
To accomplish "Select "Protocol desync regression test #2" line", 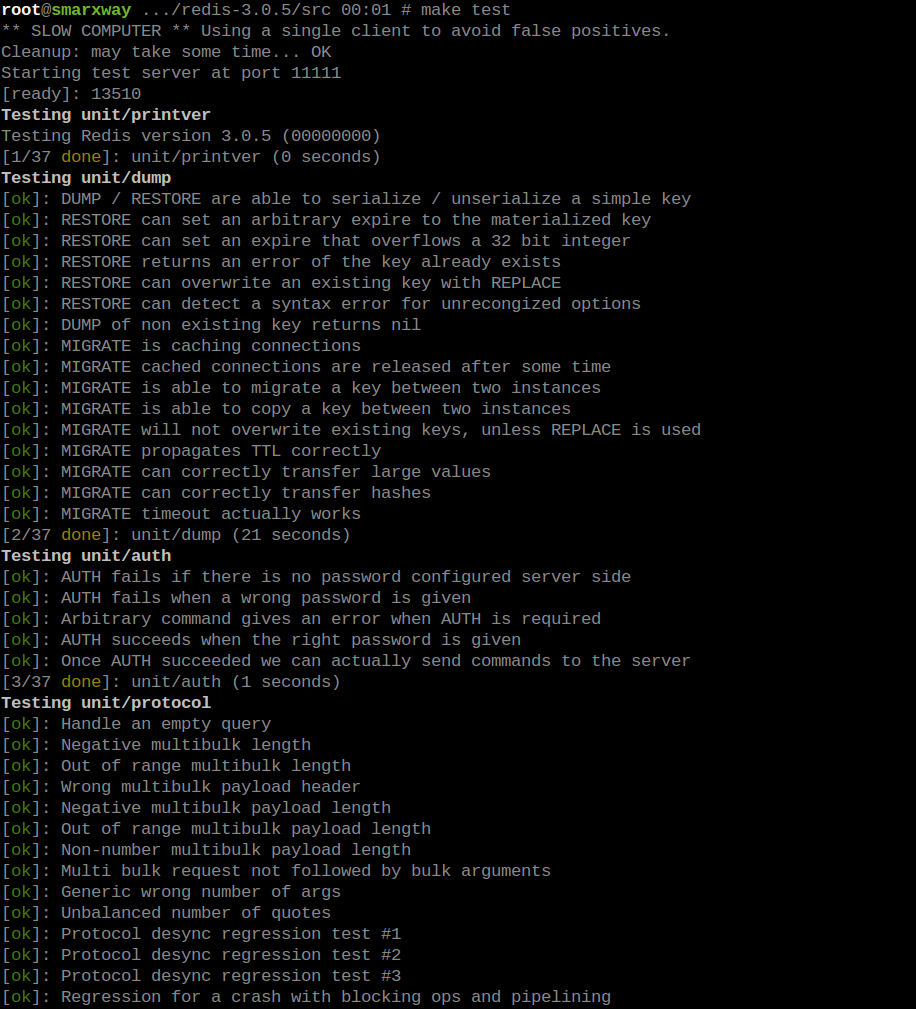I will [201, 956].
